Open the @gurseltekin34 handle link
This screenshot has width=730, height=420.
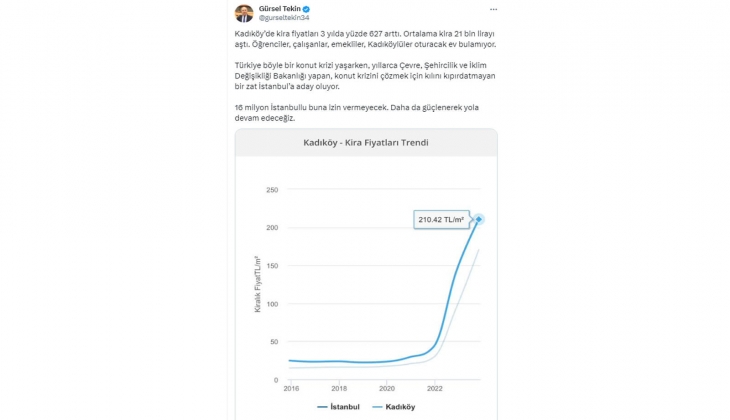pos(284,18)
